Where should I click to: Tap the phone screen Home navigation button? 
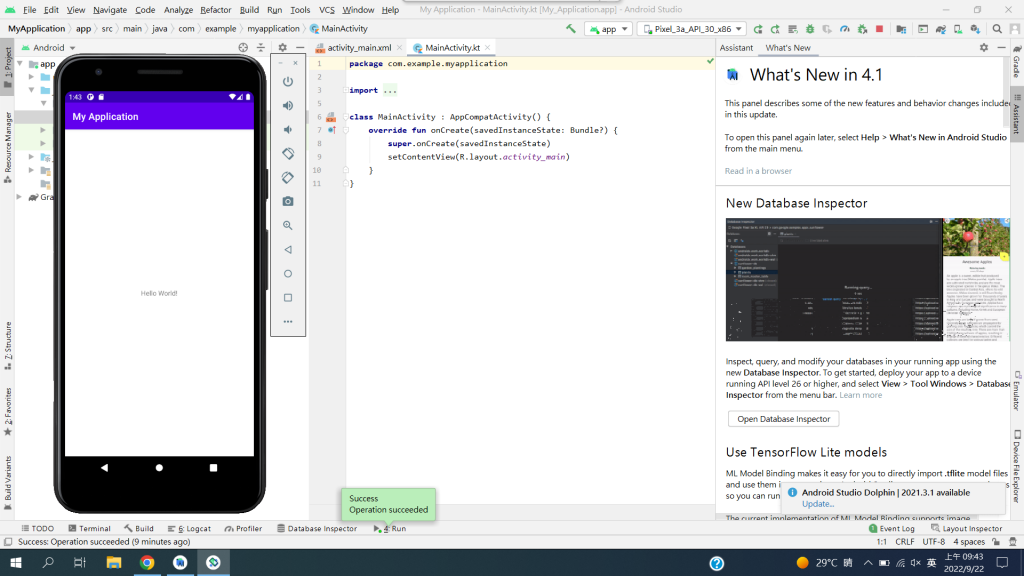pyautogui.click(x=159, y=468)
